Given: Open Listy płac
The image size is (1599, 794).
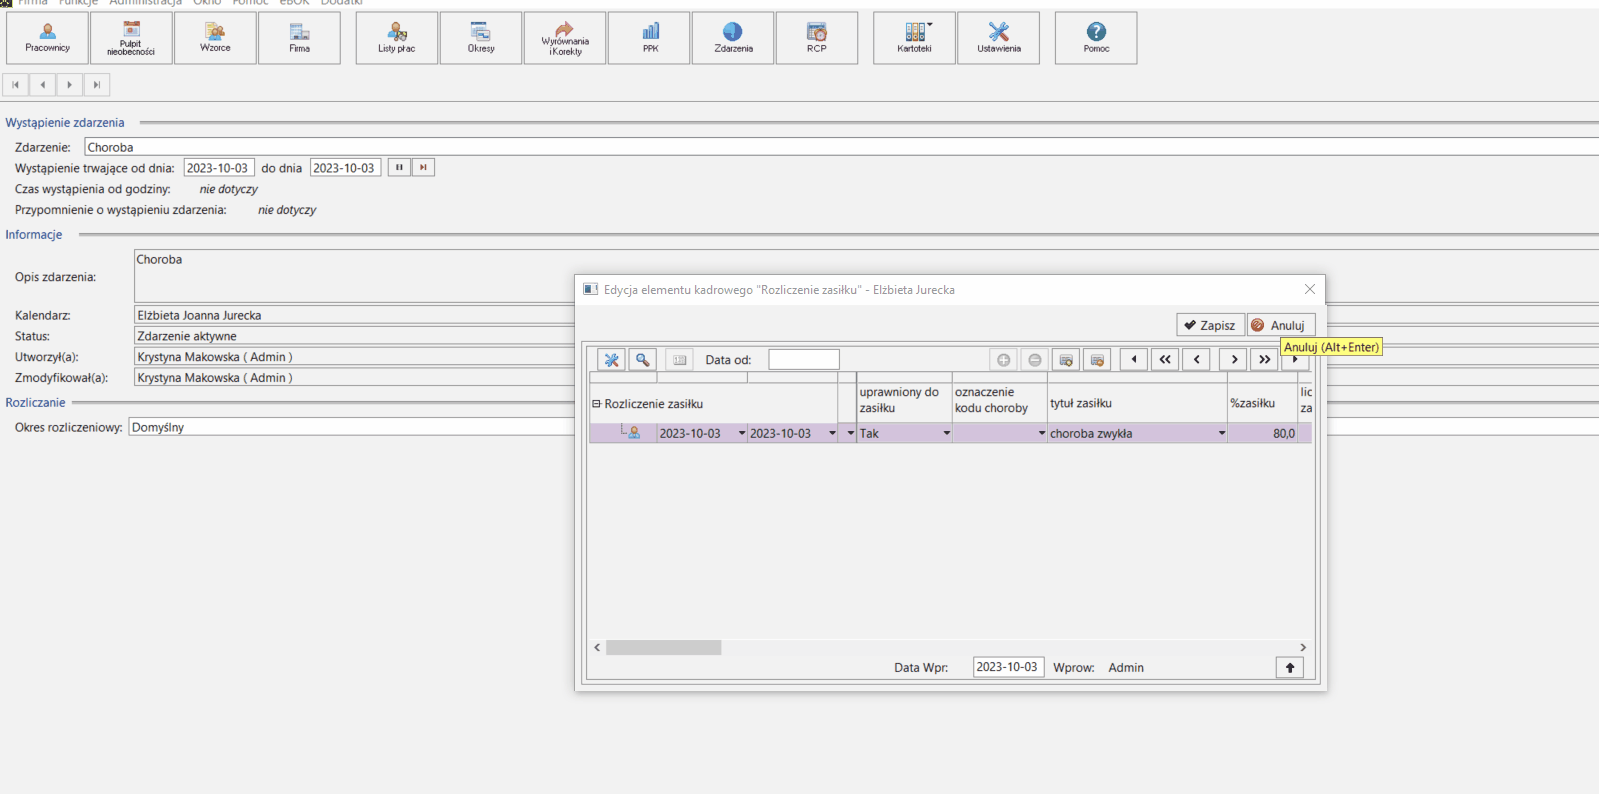Looking at the screenshot, I should click(x=397, y=38).
